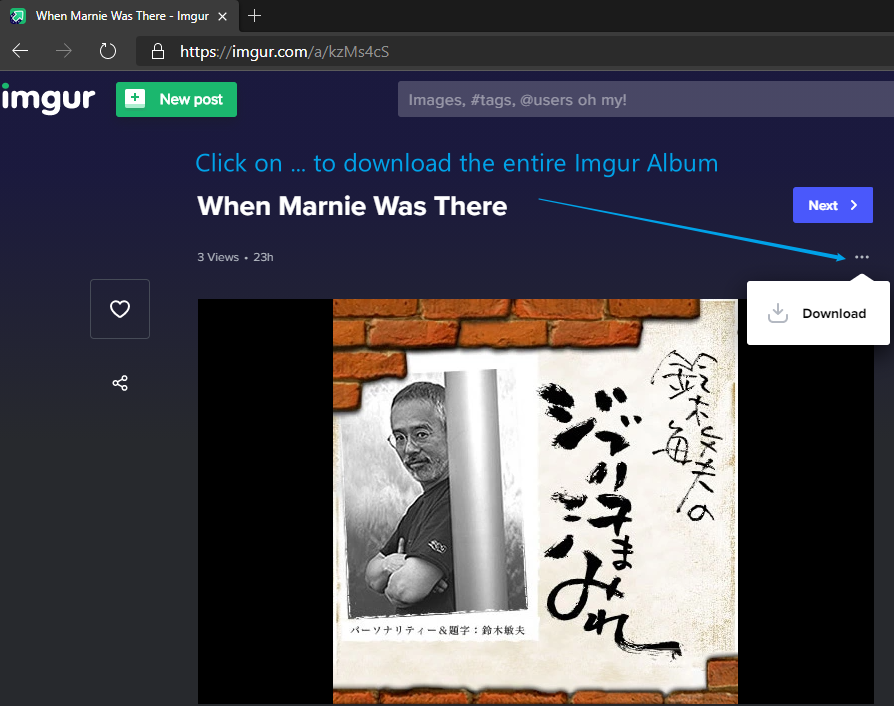The image size is (894, 706).
Task: Click the album title When Marnie Was There
Action: (x=352, y=206)
